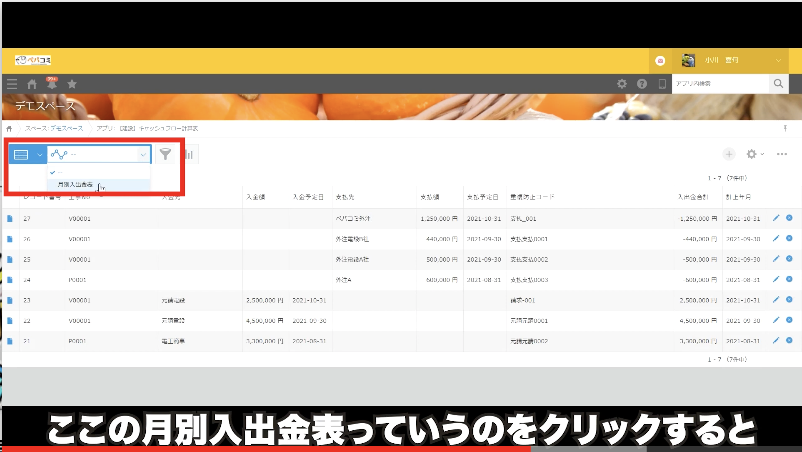The width and height of the screenshot is (802, 452).
Task: Open the app settings gear dropdown
Action: coord(754,154)
